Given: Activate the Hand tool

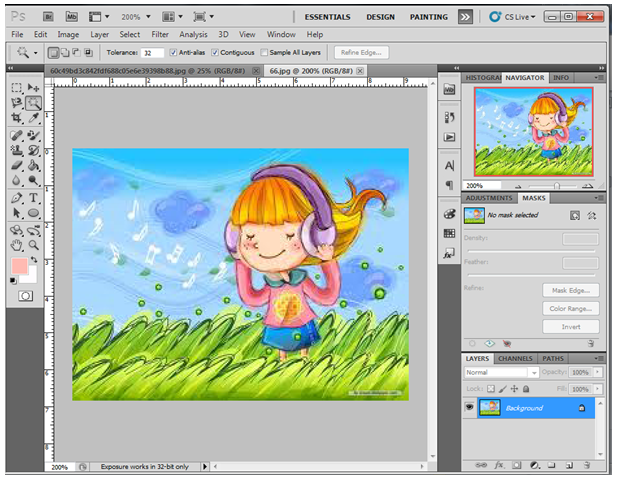Looking at the screenshot, I should coord(17,244).
